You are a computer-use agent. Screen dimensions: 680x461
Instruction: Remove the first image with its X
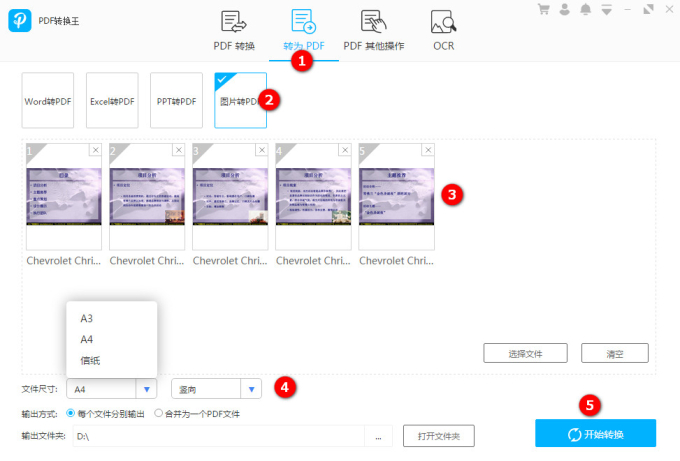95,150
